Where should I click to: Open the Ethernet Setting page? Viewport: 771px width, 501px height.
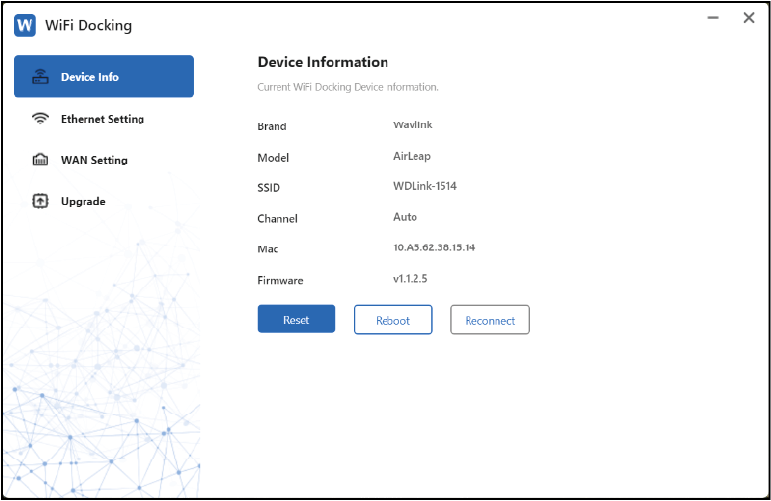tap(102, 119)
